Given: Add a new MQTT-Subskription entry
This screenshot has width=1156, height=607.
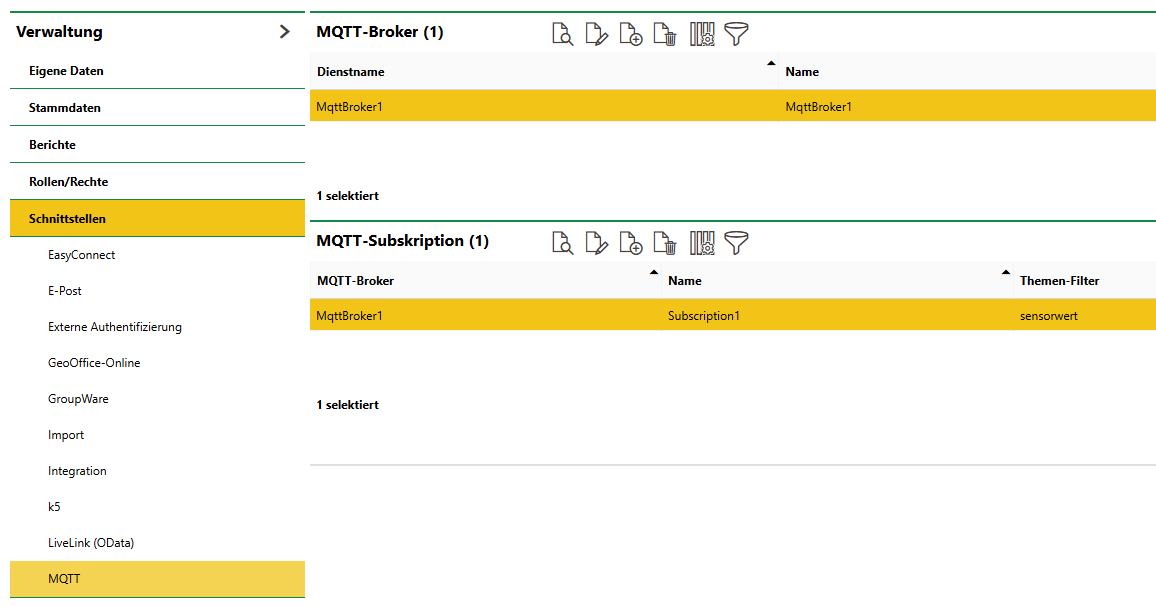Looking at the screenshot, I should (630, 243).
